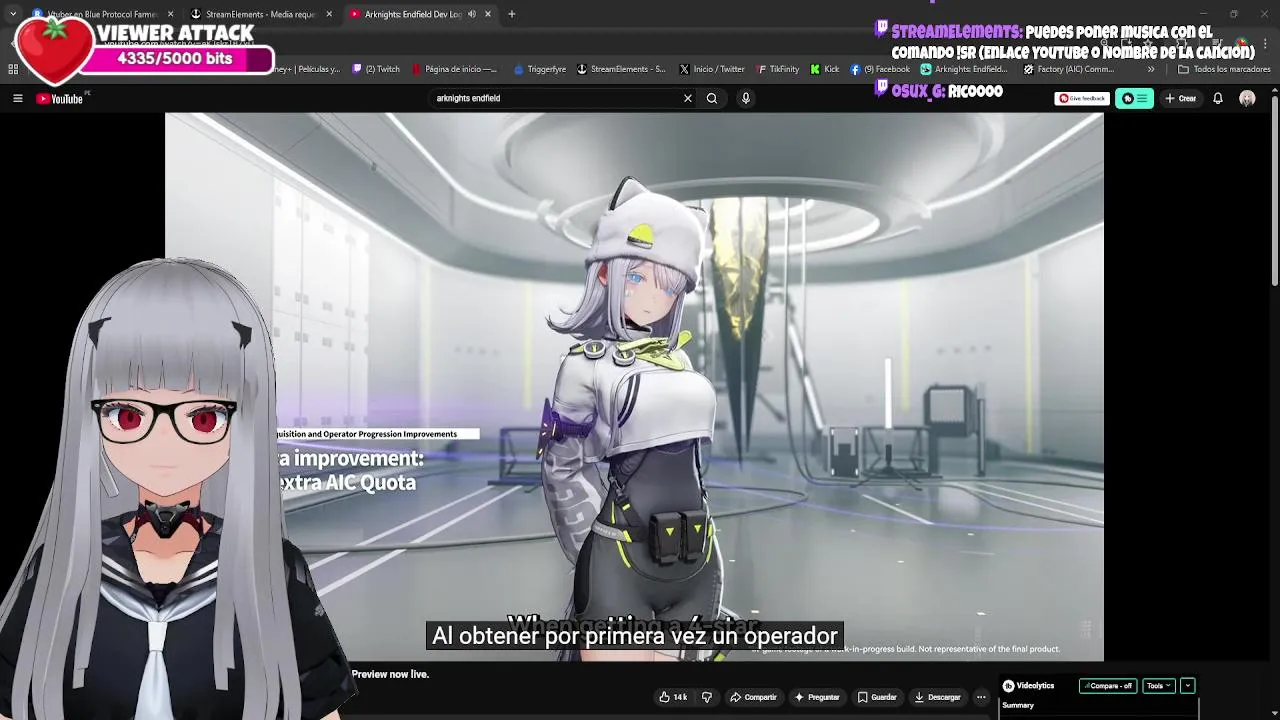Screen dimensions: 1280x720
Task: Toggle the teal Videolytics header button
Action: coord(1134,98)
